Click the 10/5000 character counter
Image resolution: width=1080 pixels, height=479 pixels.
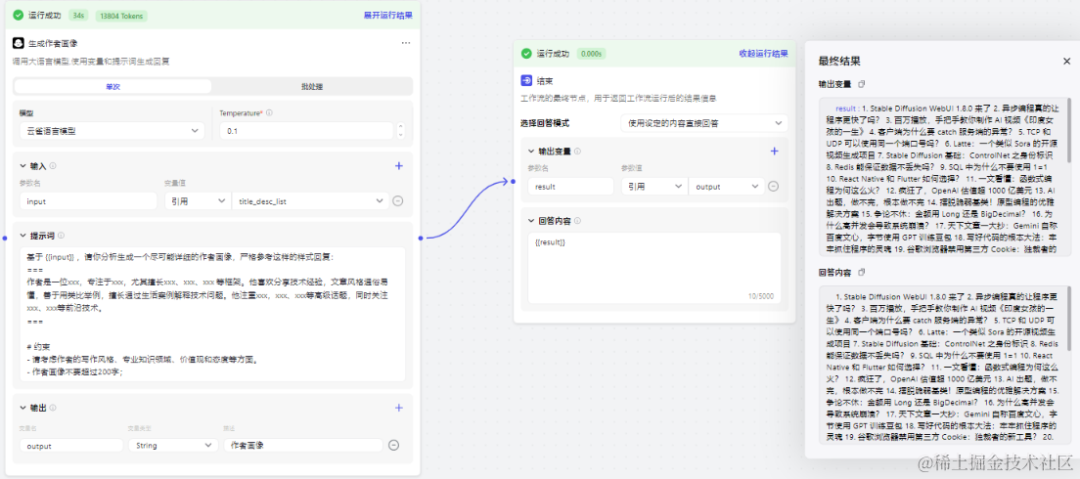click(x=760, y=296)
